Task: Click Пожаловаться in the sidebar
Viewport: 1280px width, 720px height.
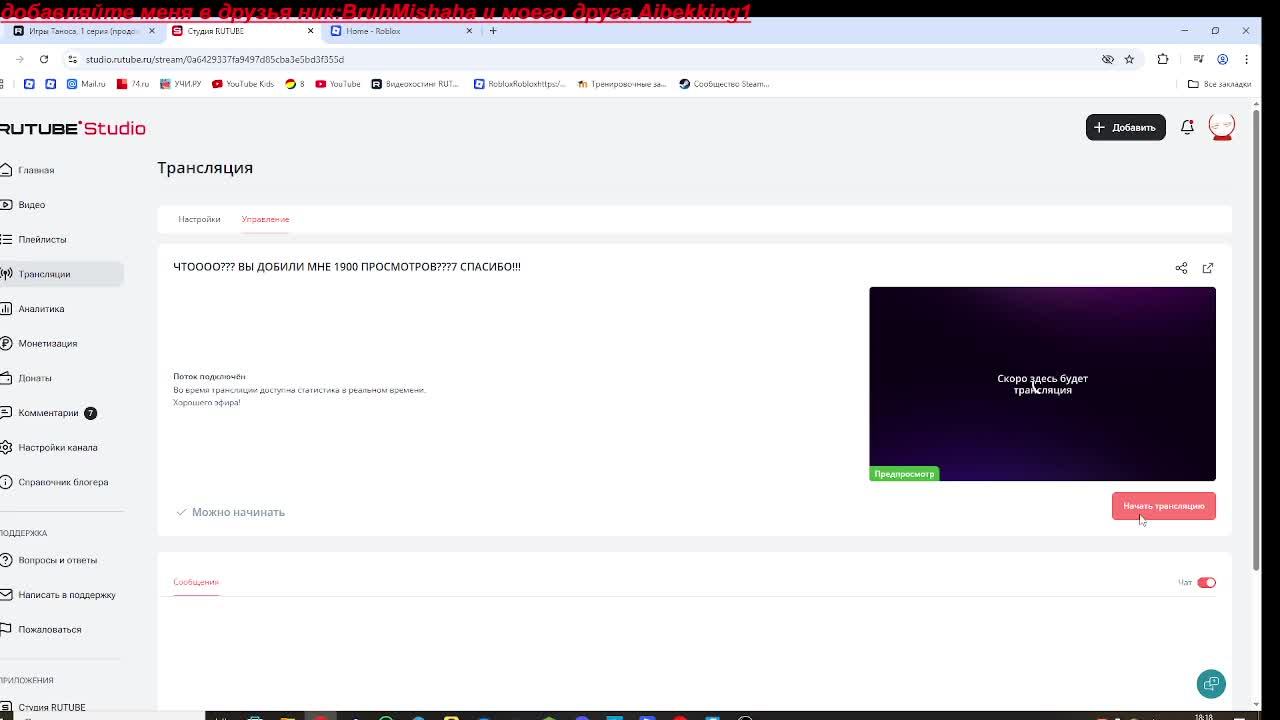Action: point(49,629)
